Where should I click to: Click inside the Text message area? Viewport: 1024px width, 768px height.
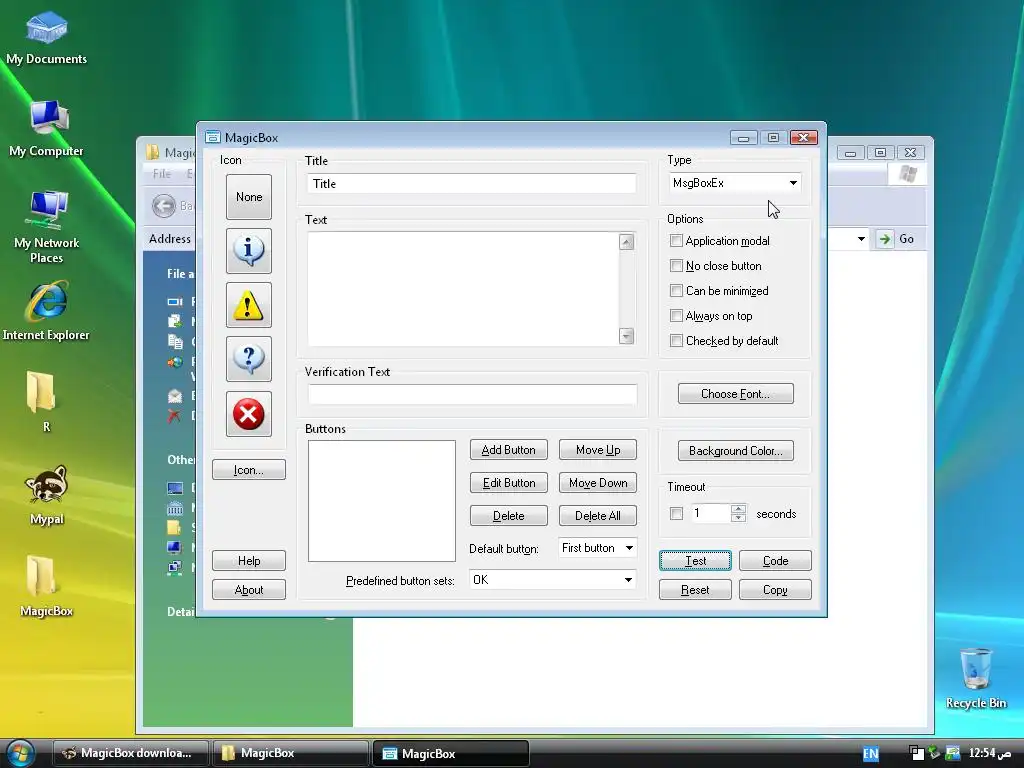(x=463, y=289)
